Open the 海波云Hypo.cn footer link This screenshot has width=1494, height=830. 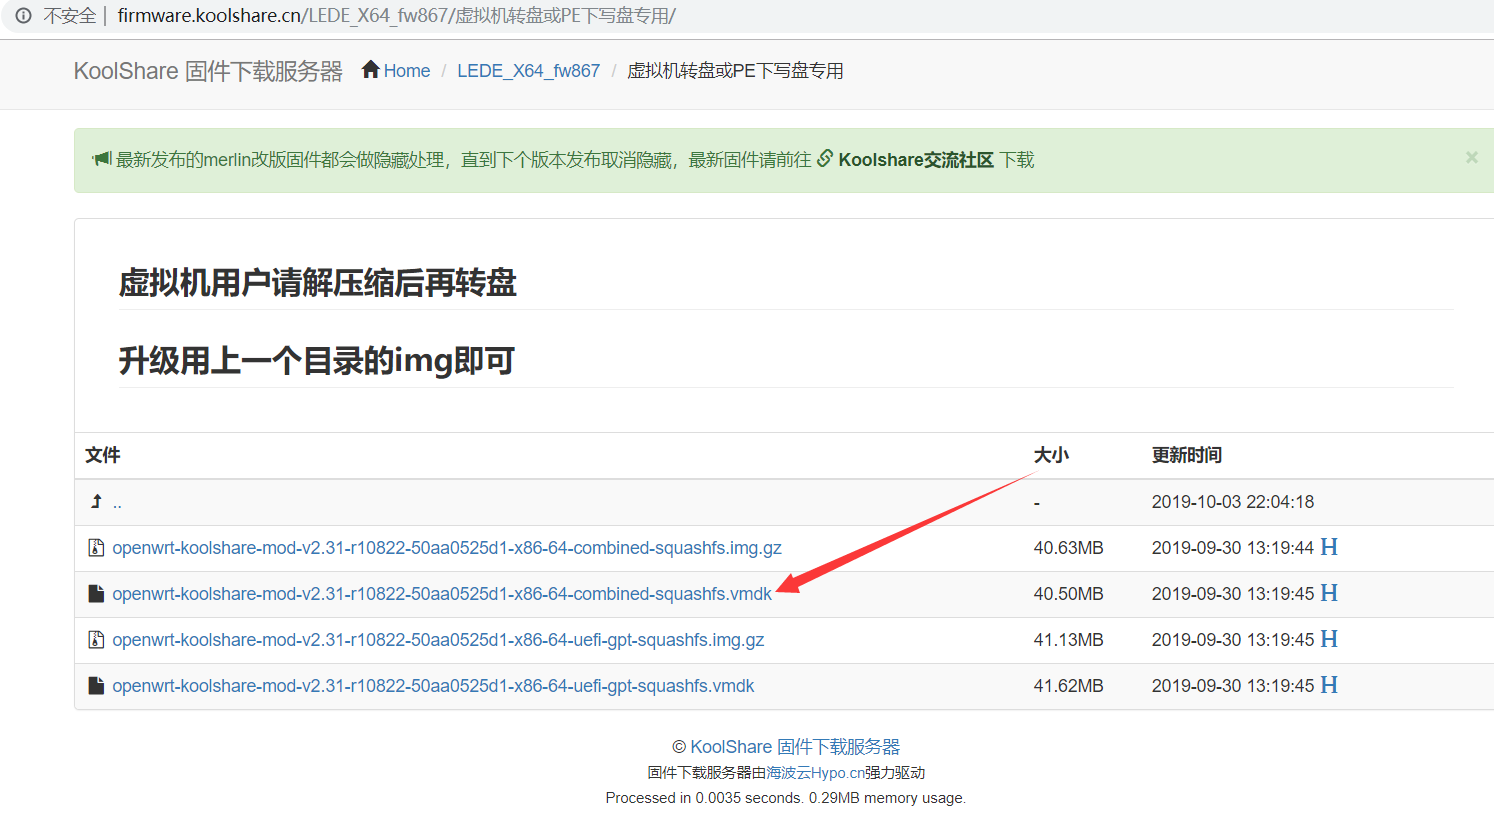815,773
